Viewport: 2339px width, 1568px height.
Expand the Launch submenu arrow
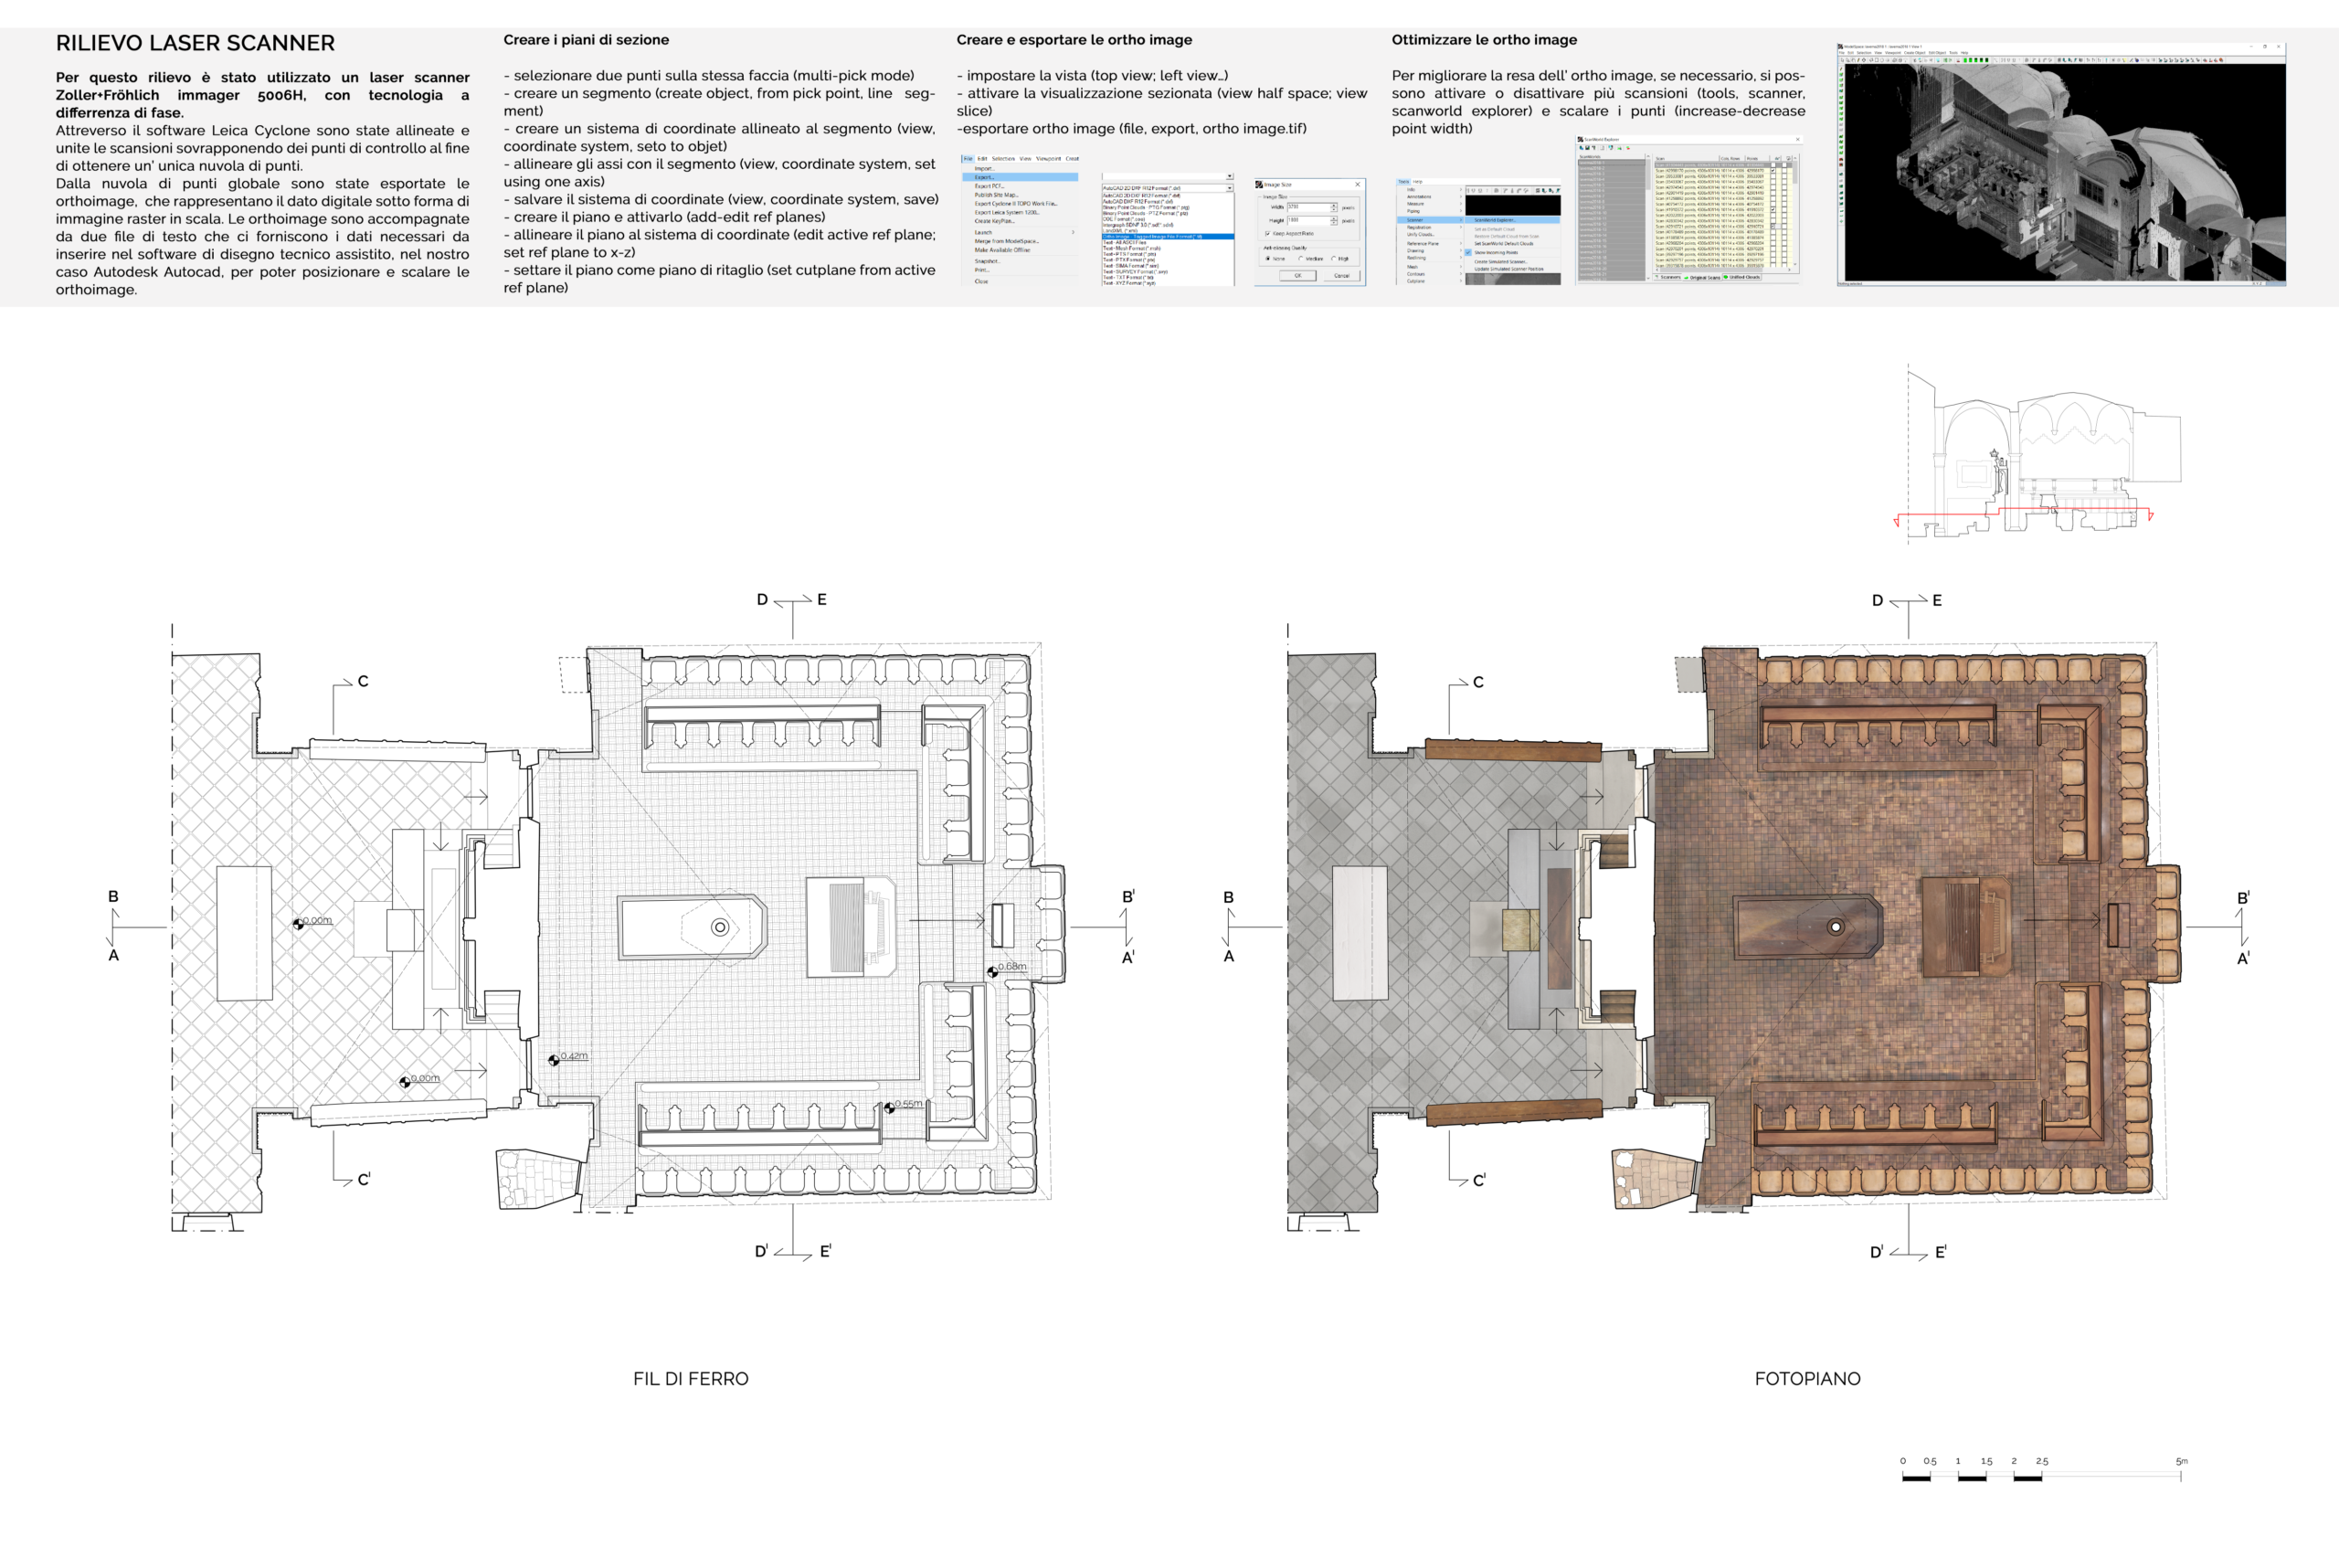(x=1073, y=232)
